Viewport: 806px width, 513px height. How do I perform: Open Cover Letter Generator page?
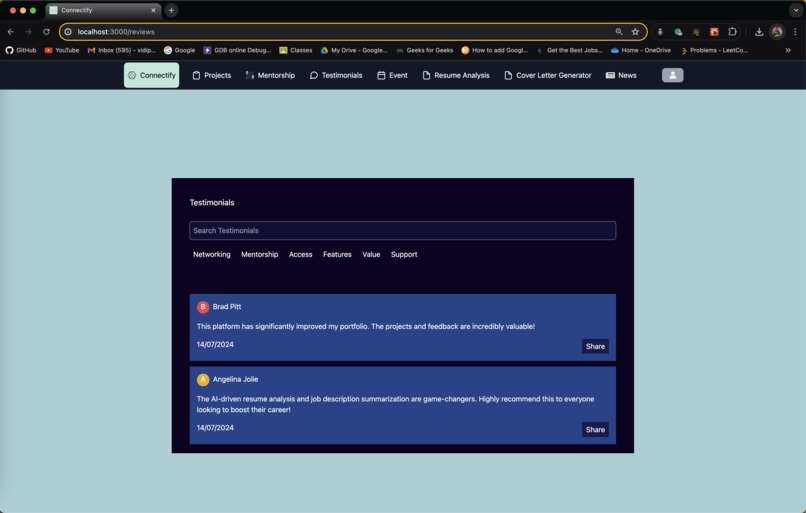click(x=547, y=75)
